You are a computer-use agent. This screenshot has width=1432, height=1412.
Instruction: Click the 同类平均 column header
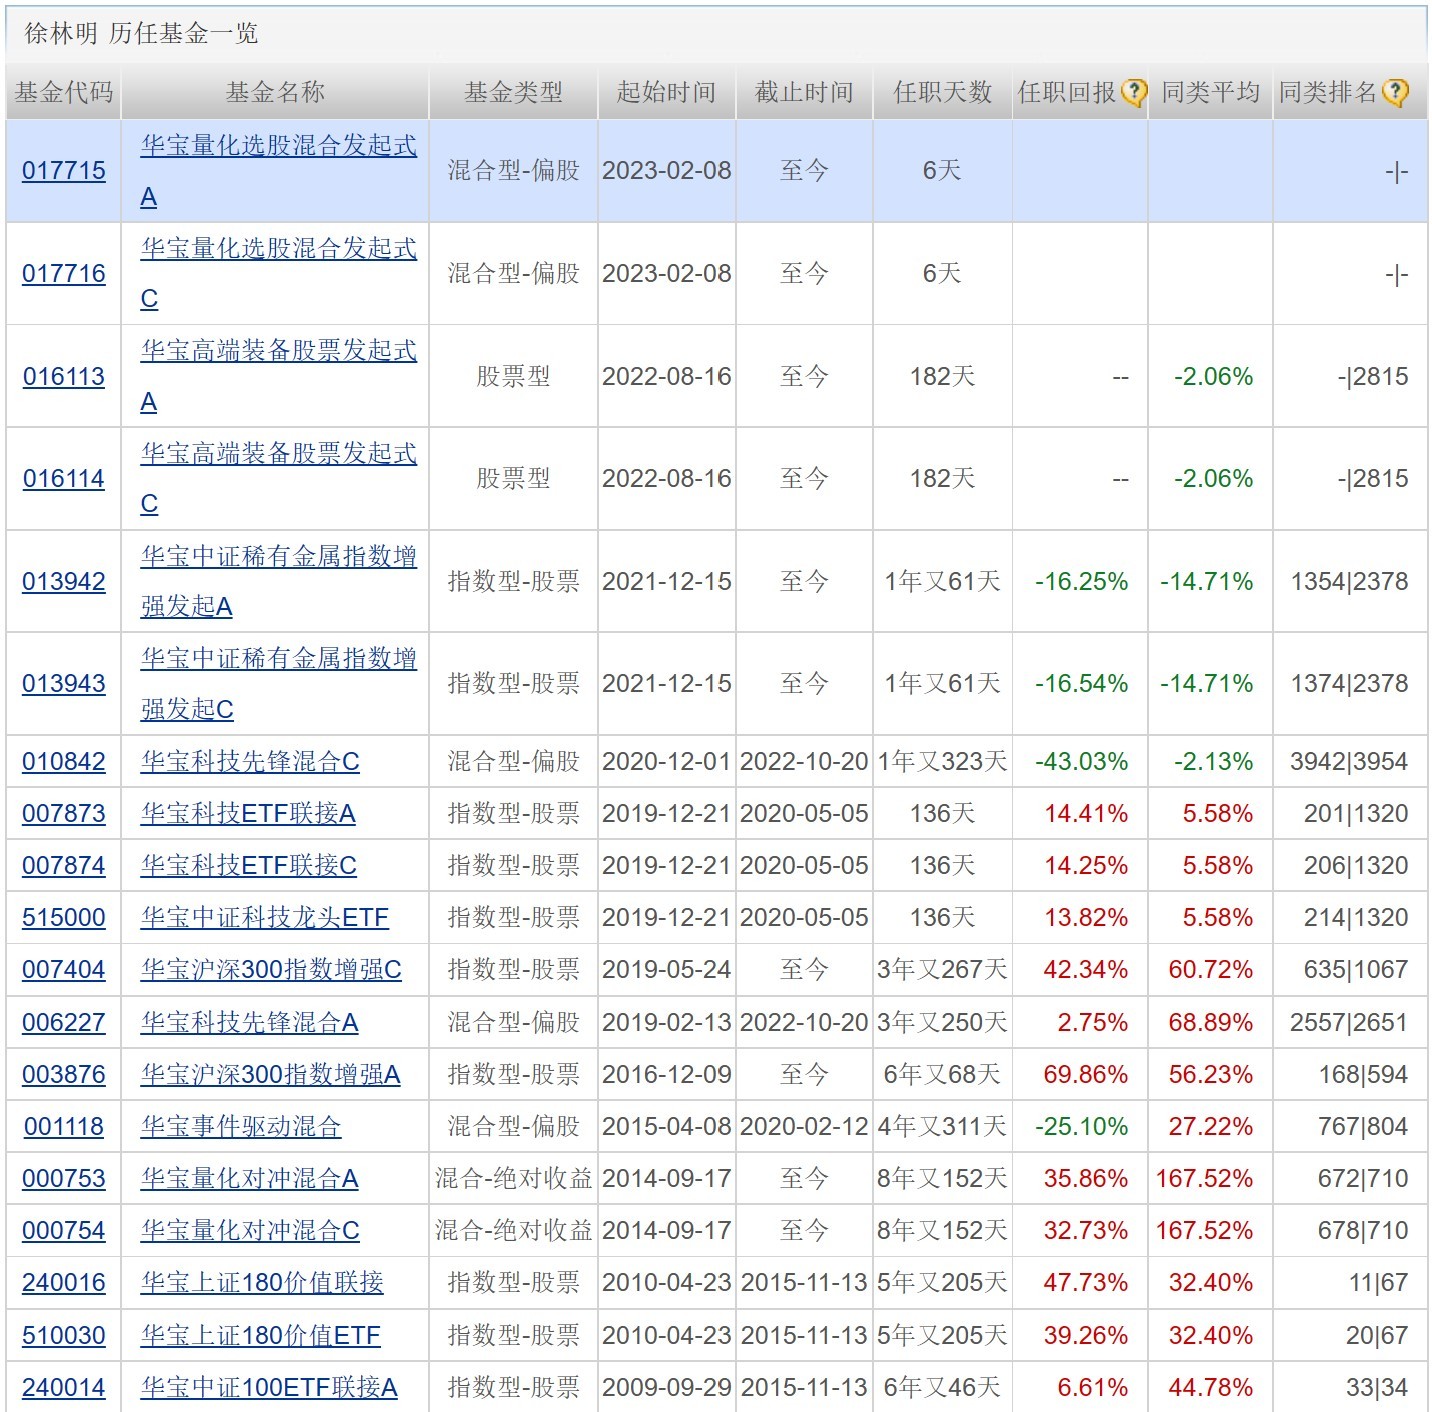click(1210, 93)
